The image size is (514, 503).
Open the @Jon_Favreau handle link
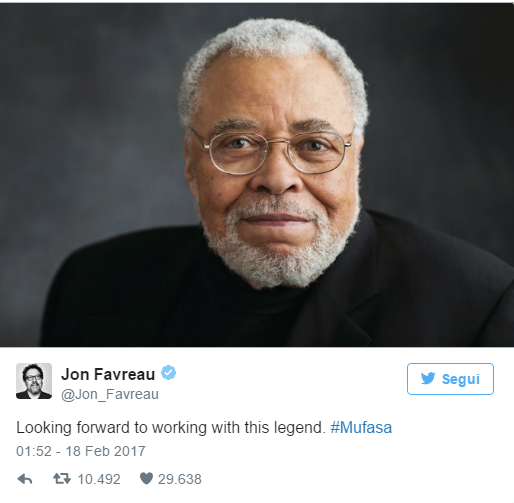(110, 394)
